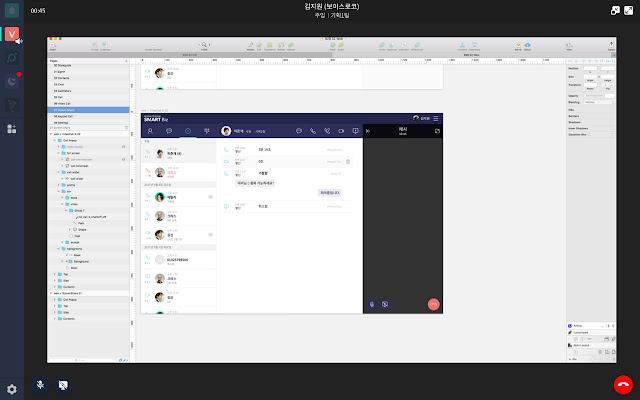Toggle screen sharing in the call controls
The width and height of the screenshot is (640, 400).
(63, 384)
